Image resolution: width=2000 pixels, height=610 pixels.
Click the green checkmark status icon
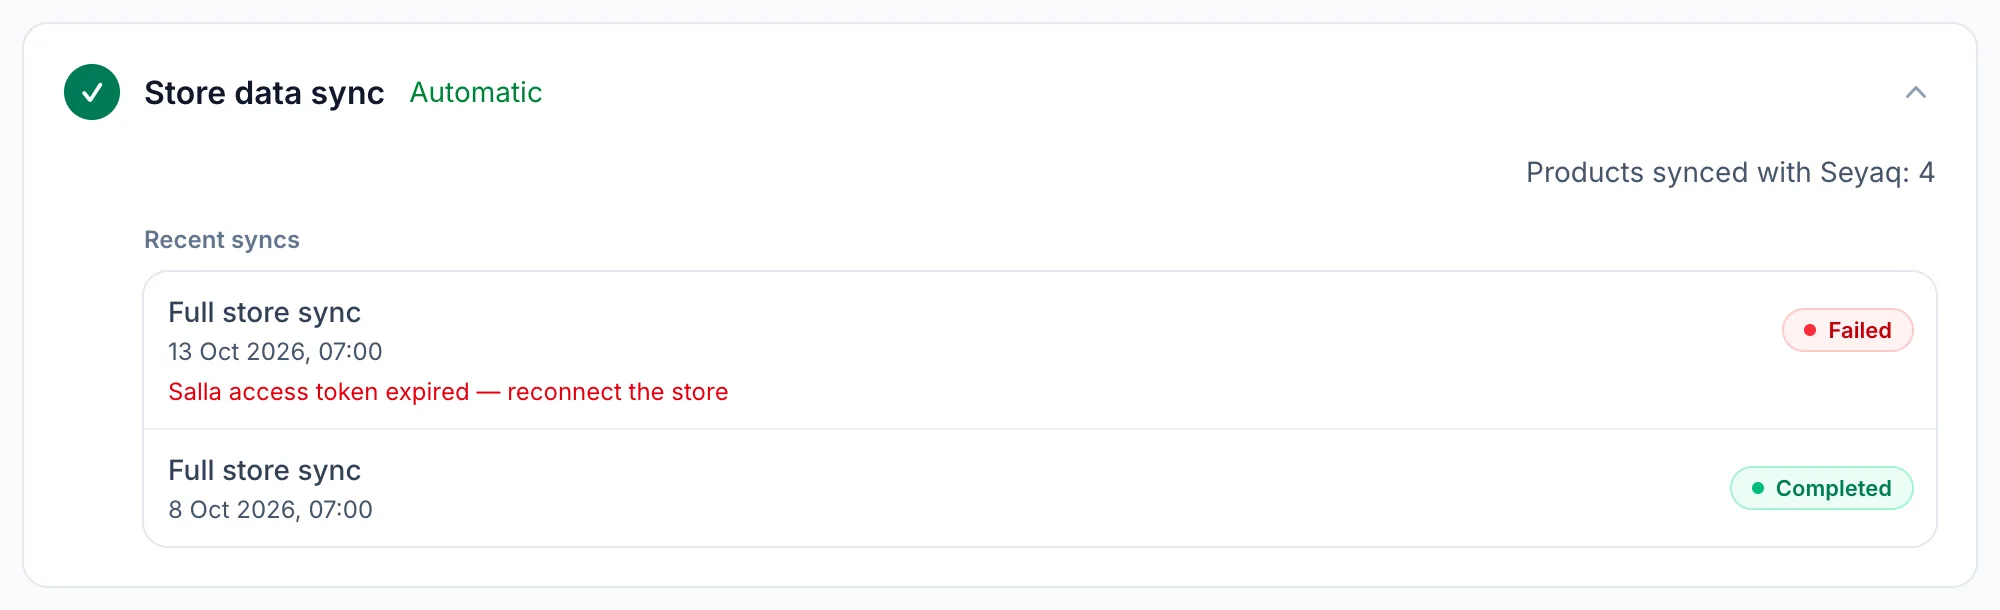tap(92, 92)
